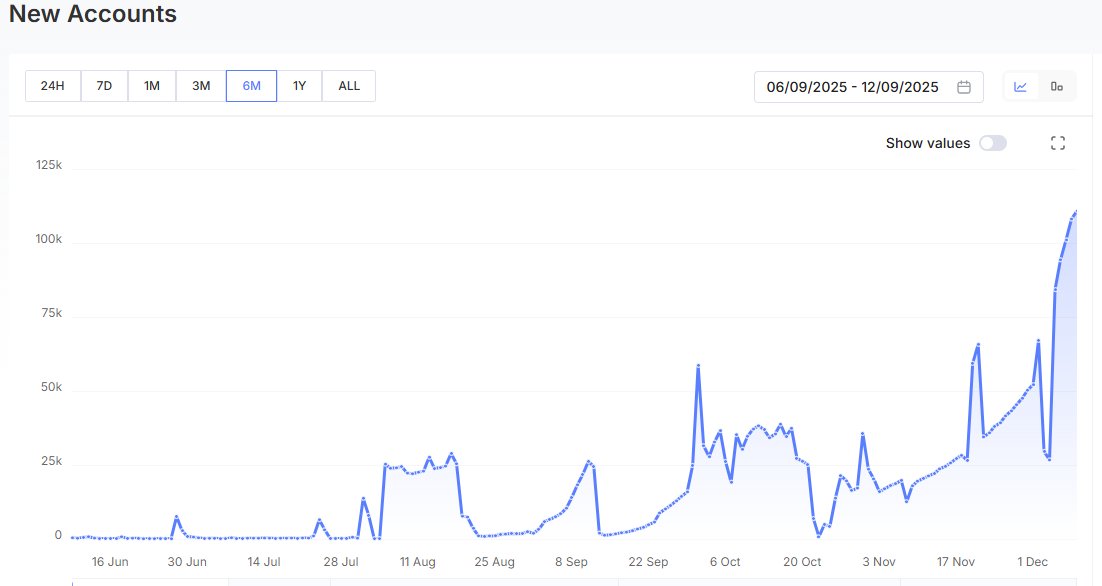This screenshot has height=586, width=1102.
Task: Select the line chart icon in view switcher
Action: pos(1019,86)
